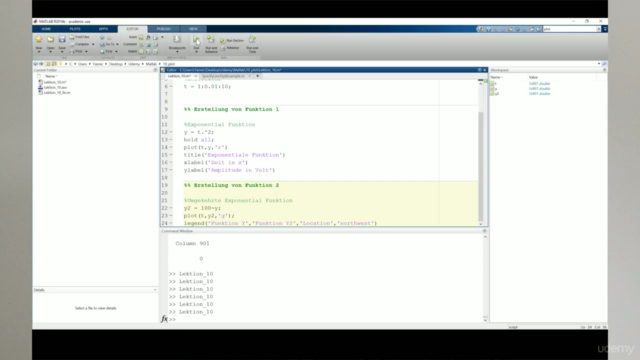Select the EDITOR ribbon tab
This screenshot has height=360, width=640.
click(x=132, y=29)
